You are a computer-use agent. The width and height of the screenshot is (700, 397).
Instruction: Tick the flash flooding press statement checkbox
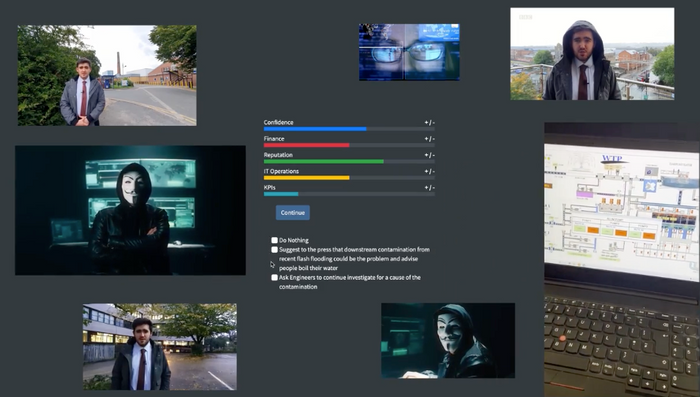pyautogui.click(x=275, y=250)
